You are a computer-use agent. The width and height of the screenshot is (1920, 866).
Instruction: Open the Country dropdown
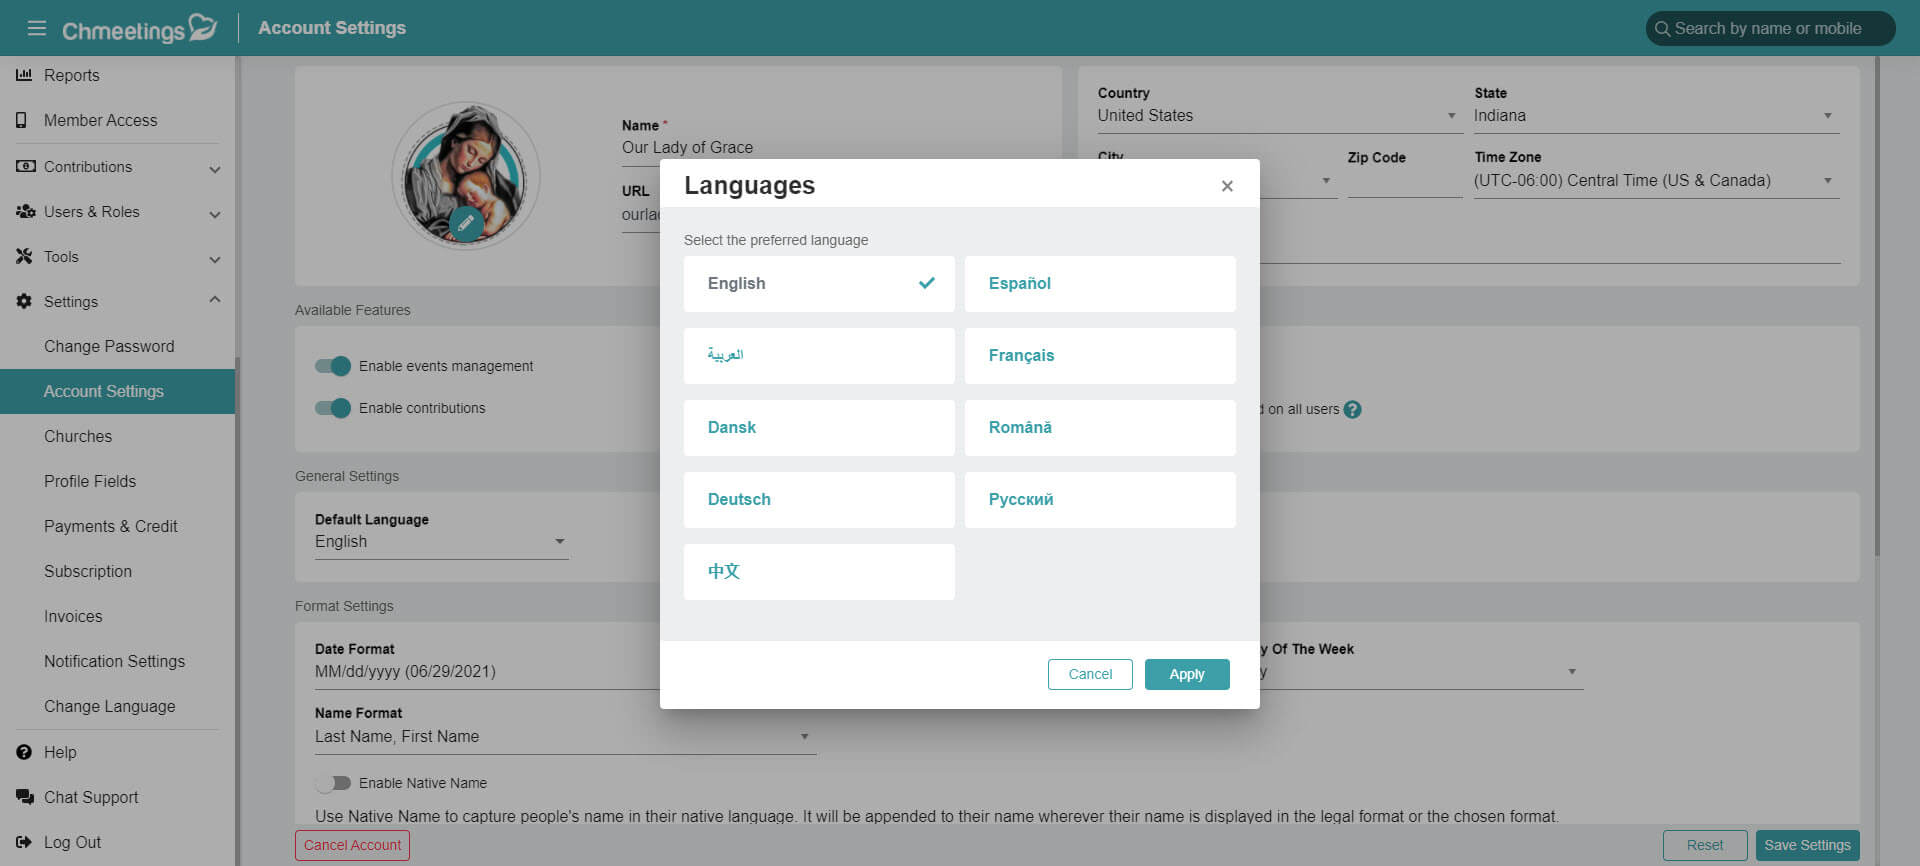[x=1280, y=116]
